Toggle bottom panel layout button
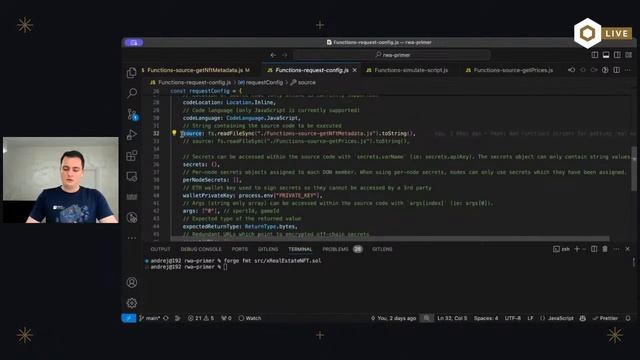Screen dimensions: 640x360 pos(606,55)
